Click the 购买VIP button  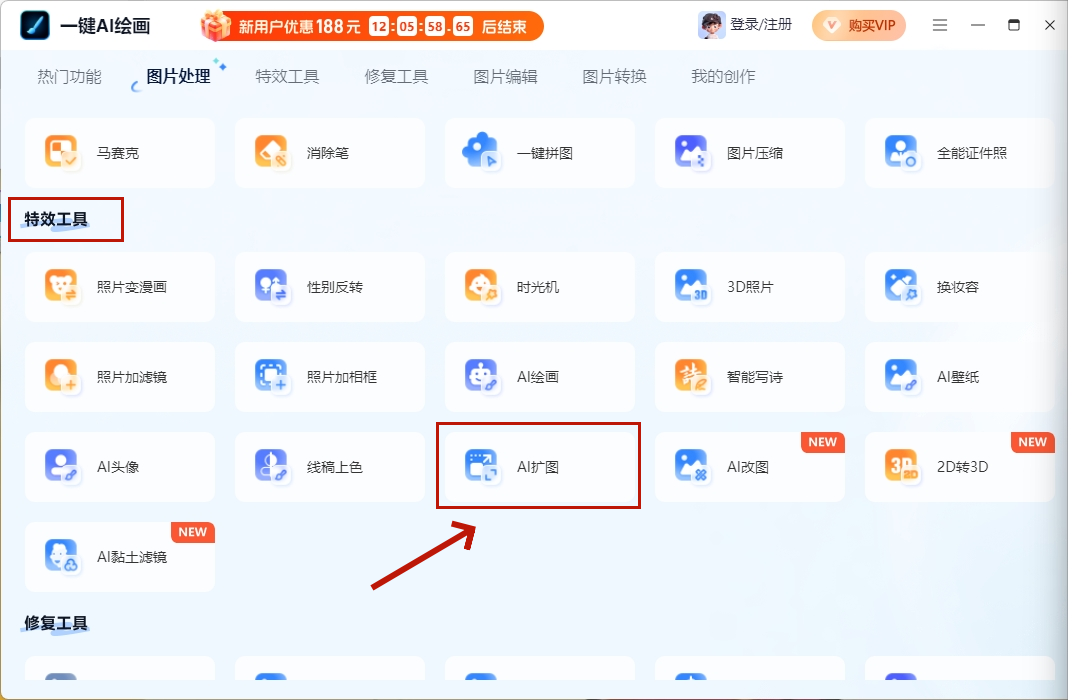[x=858, y=25]
